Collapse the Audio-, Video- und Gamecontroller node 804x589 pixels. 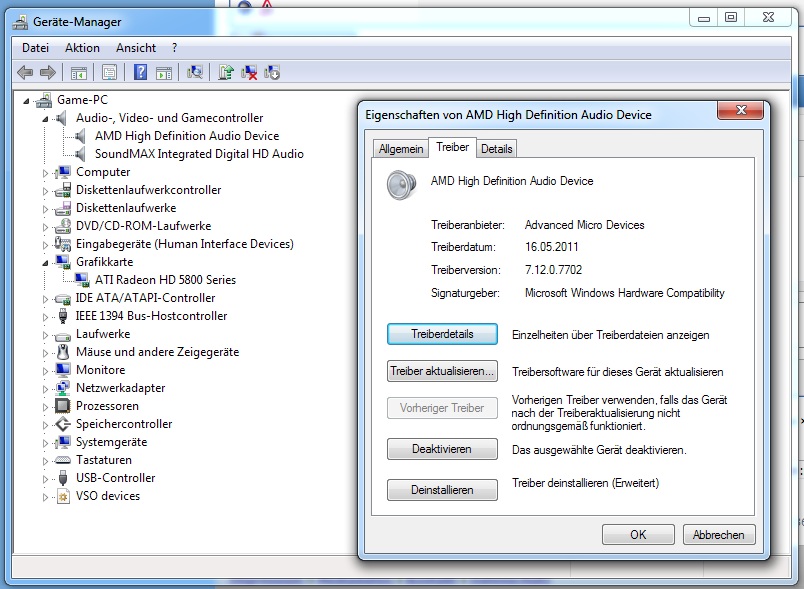[45, 119]
